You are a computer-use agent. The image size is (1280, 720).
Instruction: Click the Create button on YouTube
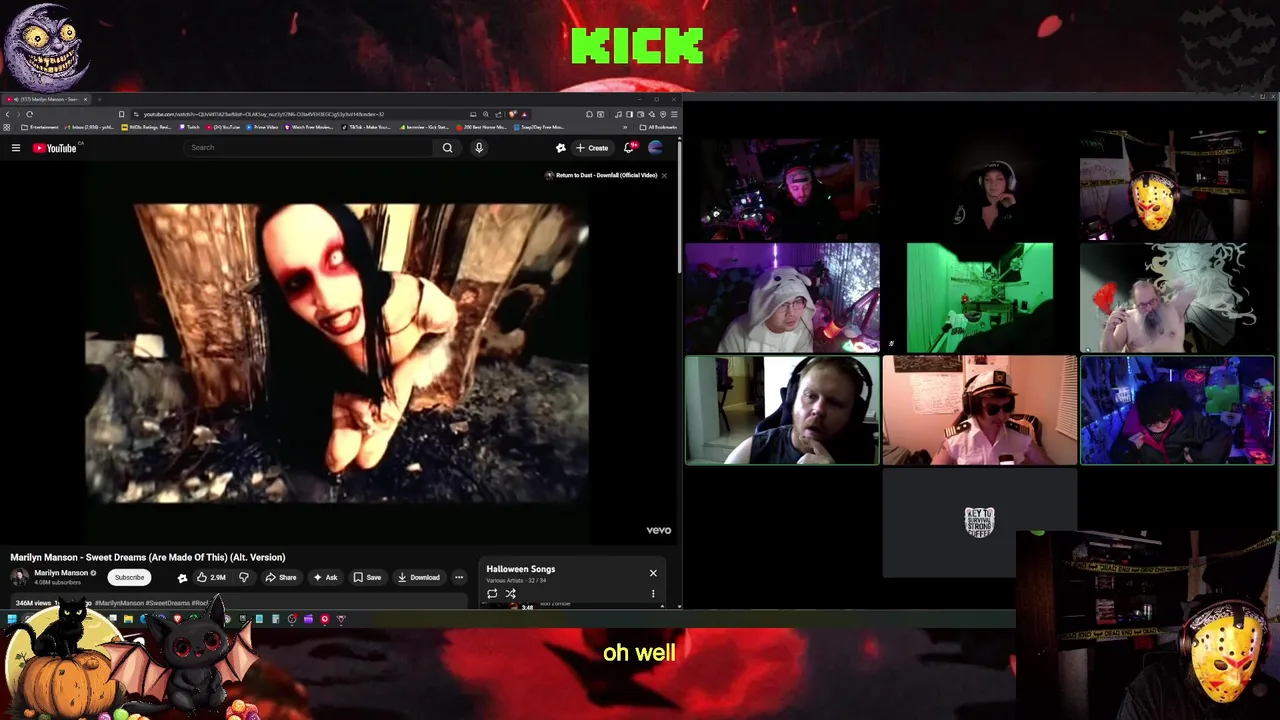point(592,148)
